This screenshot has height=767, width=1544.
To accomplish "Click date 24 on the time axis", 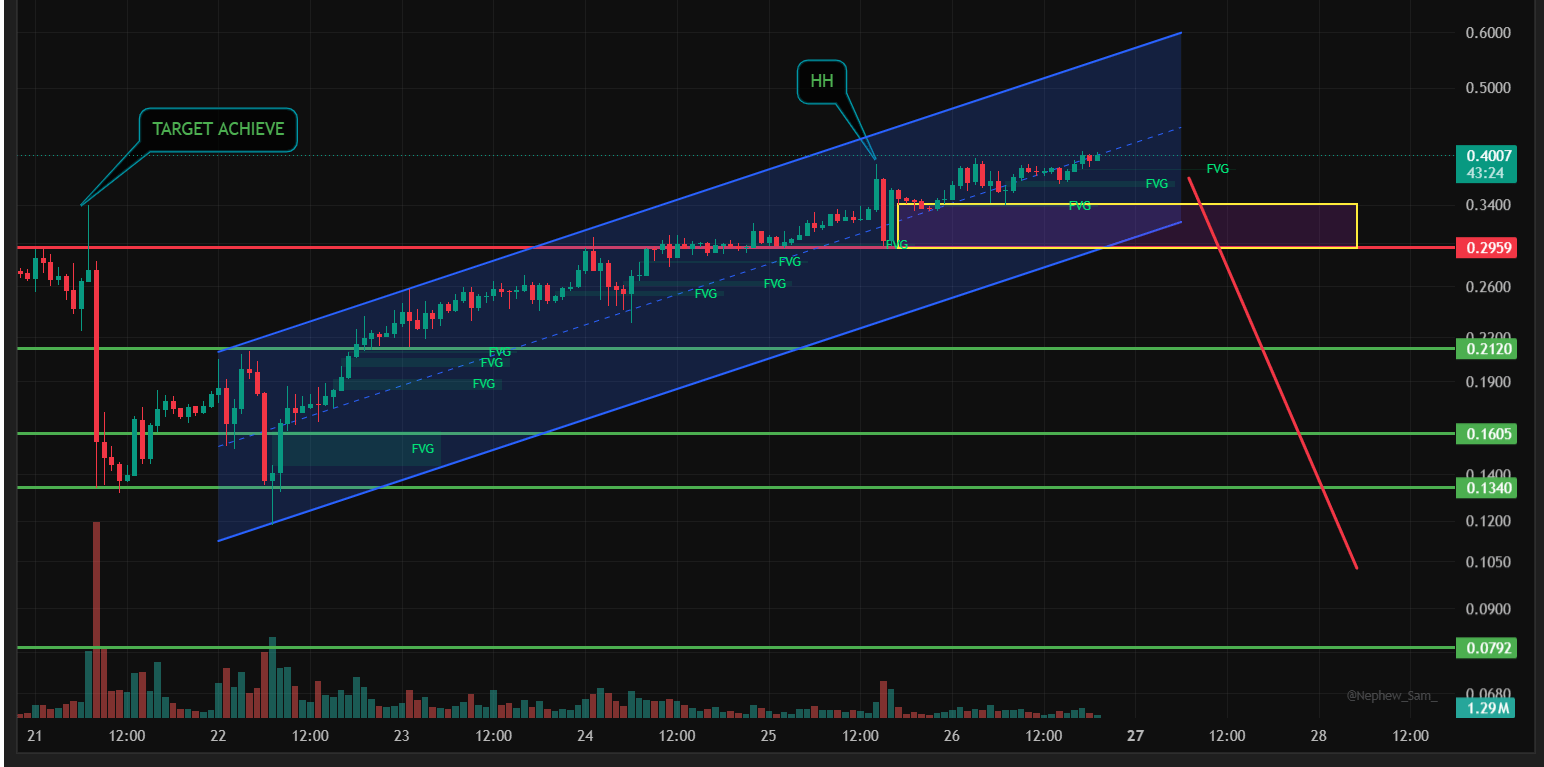I will pos(585,737).
